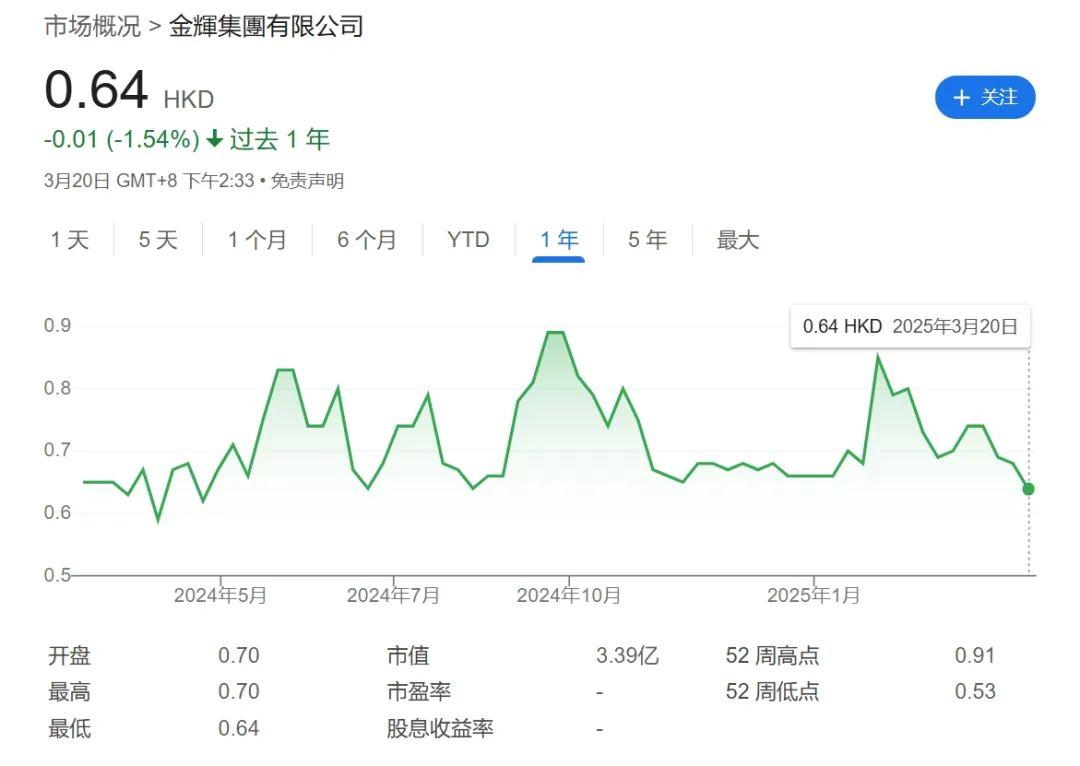Select the 1 天 range tab

pos(70,240)
